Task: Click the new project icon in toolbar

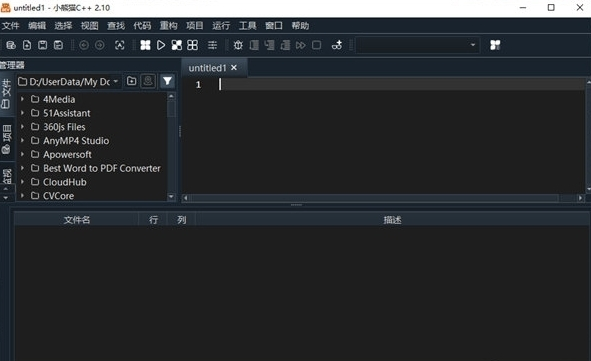Action: coord(11,45)
